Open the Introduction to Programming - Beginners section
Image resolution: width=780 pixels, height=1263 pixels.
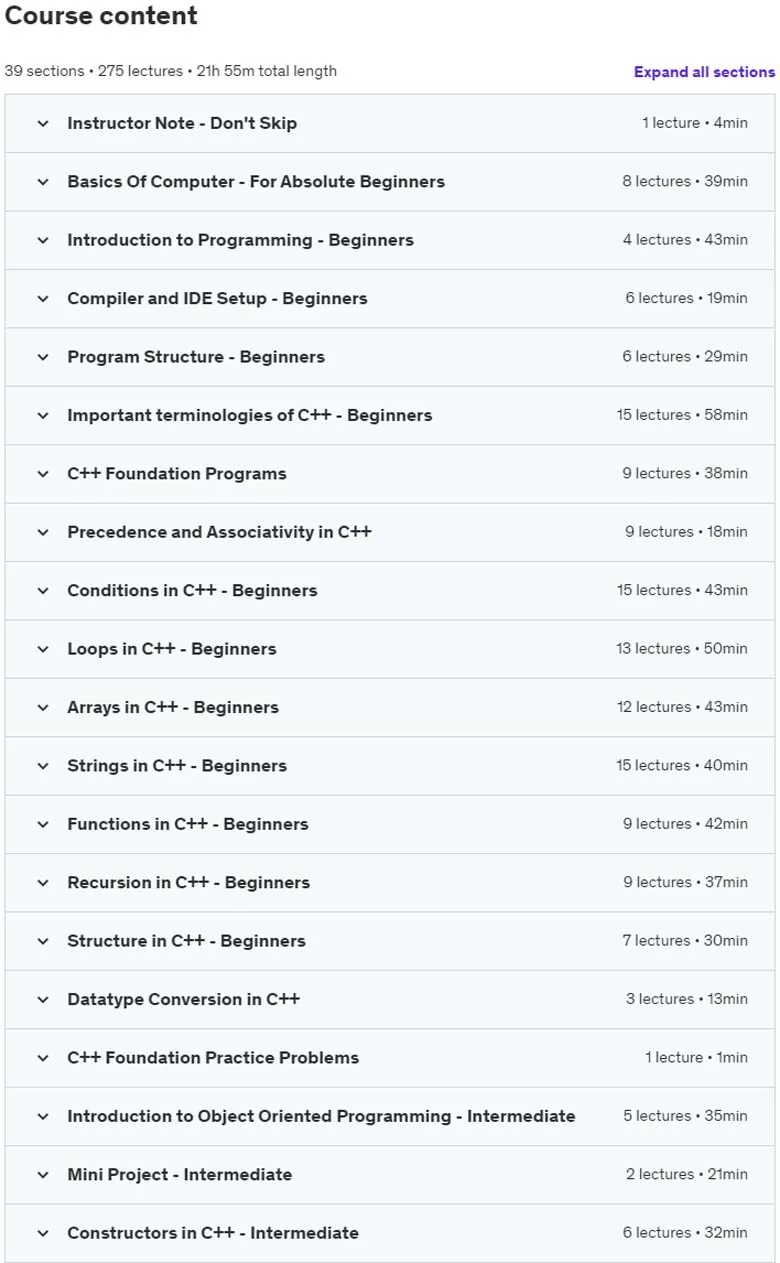(x=390, y=240)
